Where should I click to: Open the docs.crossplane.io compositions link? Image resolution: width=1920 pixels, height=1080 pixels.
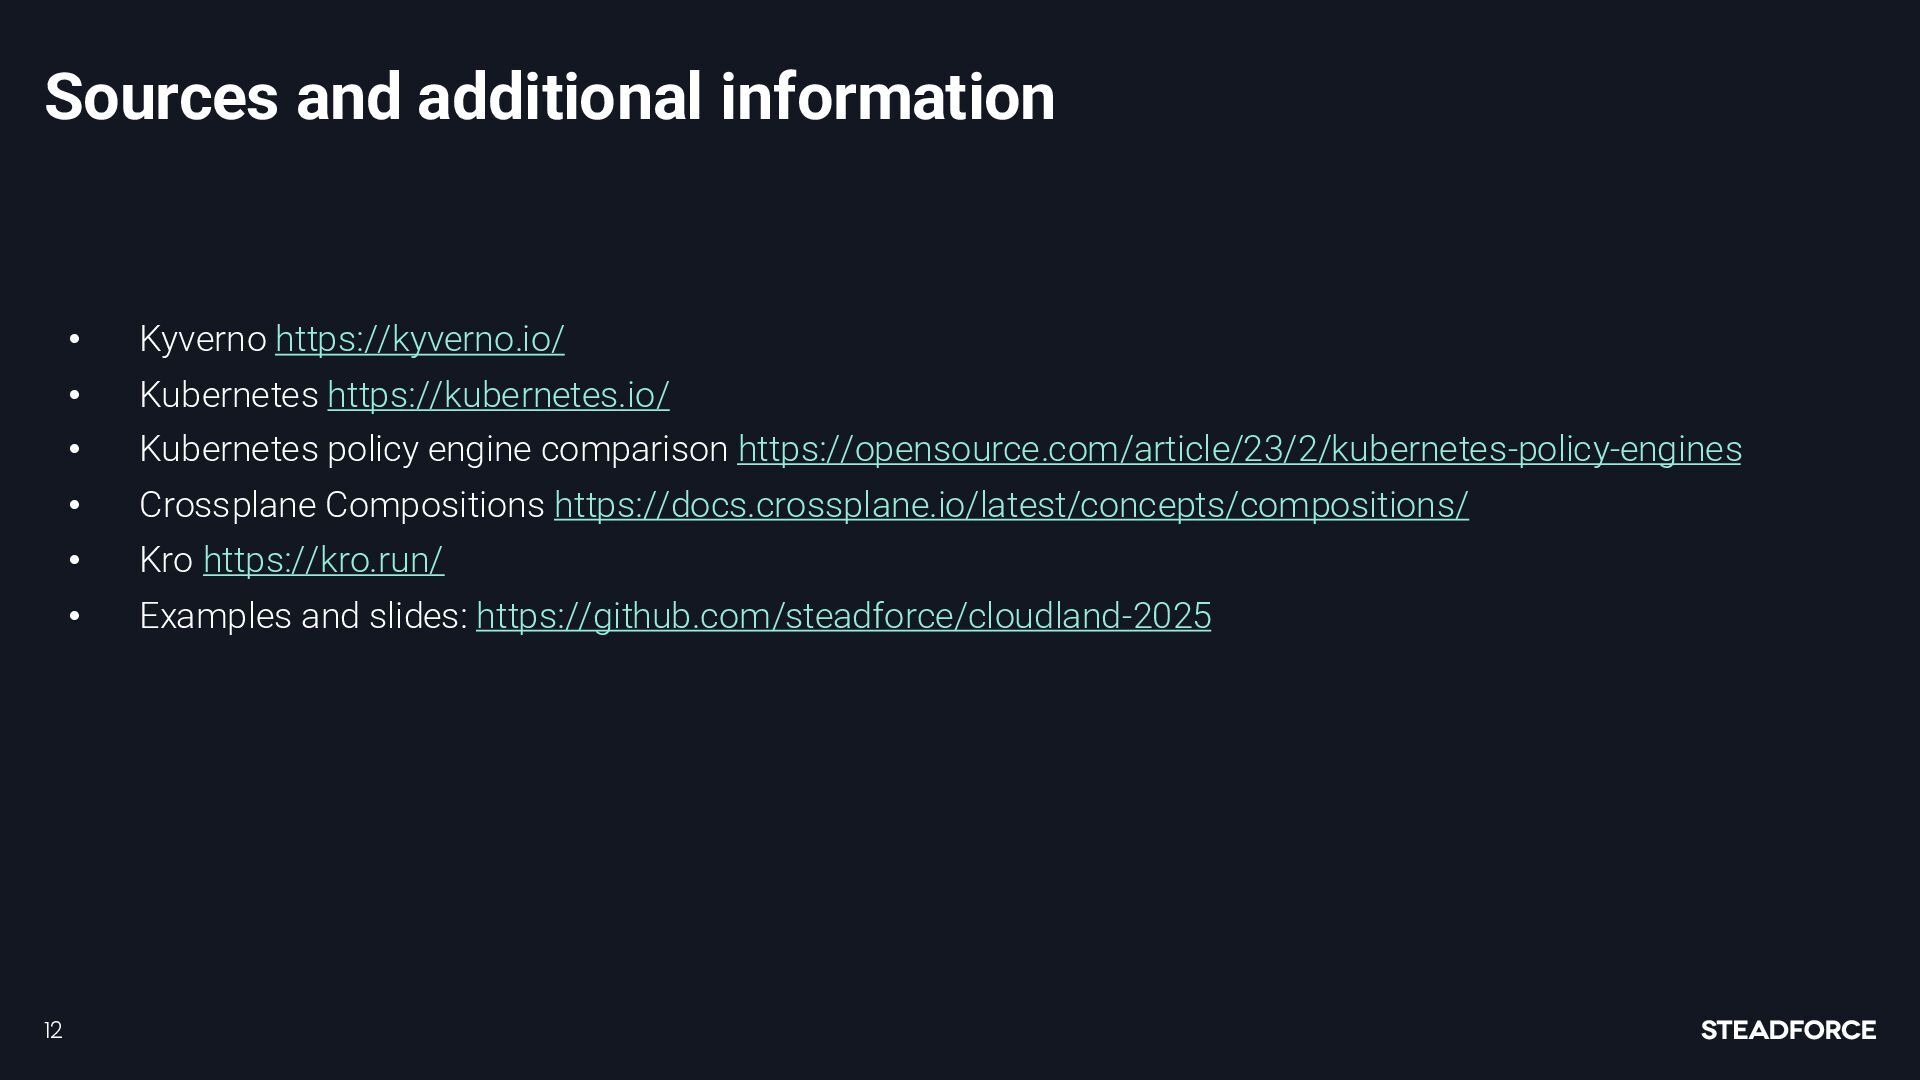(1011, 505)
